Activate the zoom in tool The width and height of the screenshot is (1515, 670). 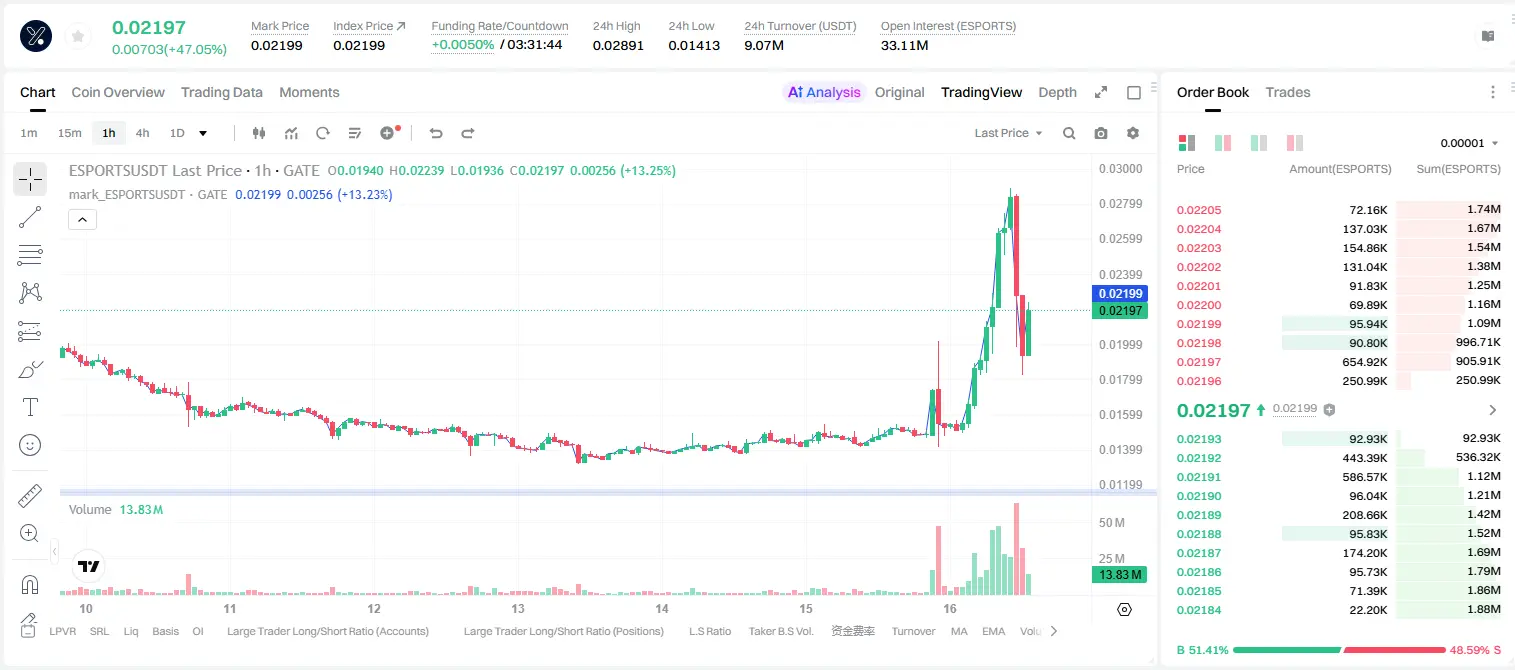tap(30, 533)
